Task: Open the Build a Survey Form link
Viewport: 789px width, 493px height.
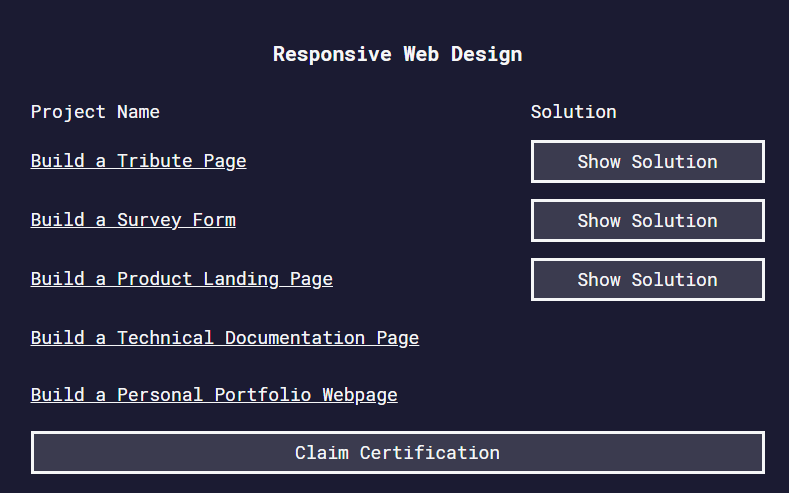Action: [133, 220]
